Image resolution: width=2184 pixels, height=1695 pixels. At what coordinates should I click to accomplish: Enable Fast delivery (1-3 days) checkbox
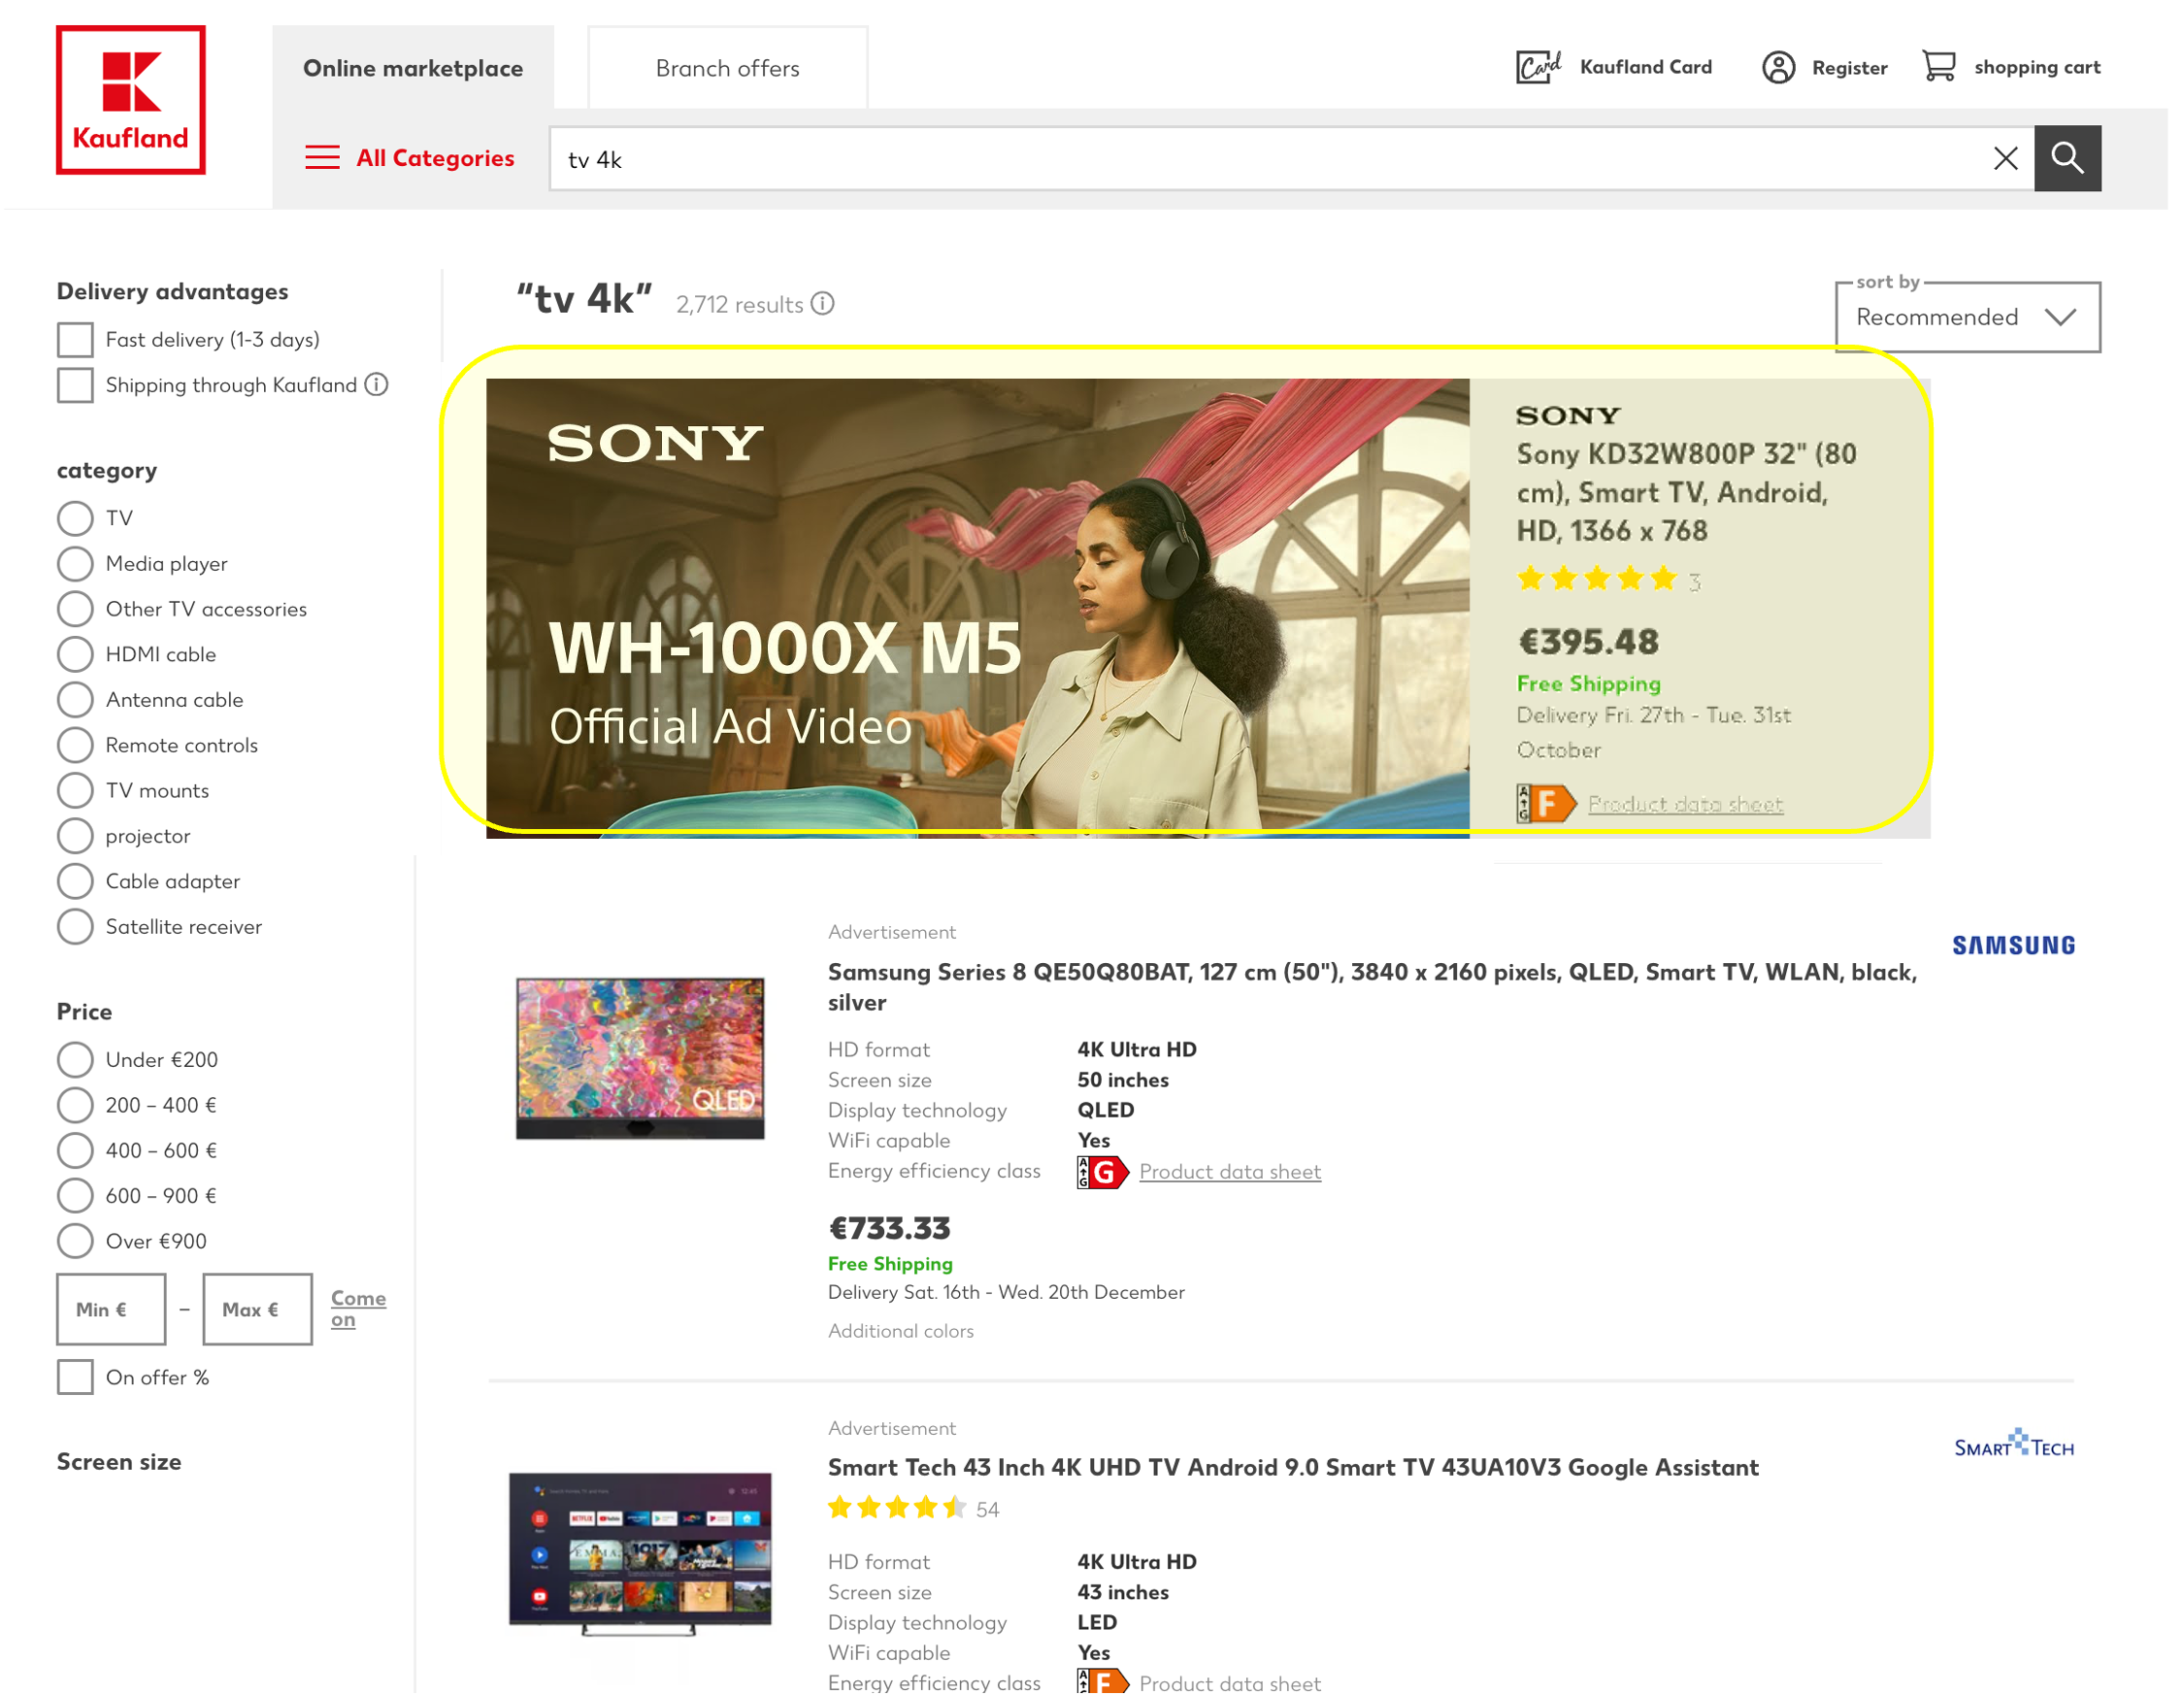tap(75, 340)
